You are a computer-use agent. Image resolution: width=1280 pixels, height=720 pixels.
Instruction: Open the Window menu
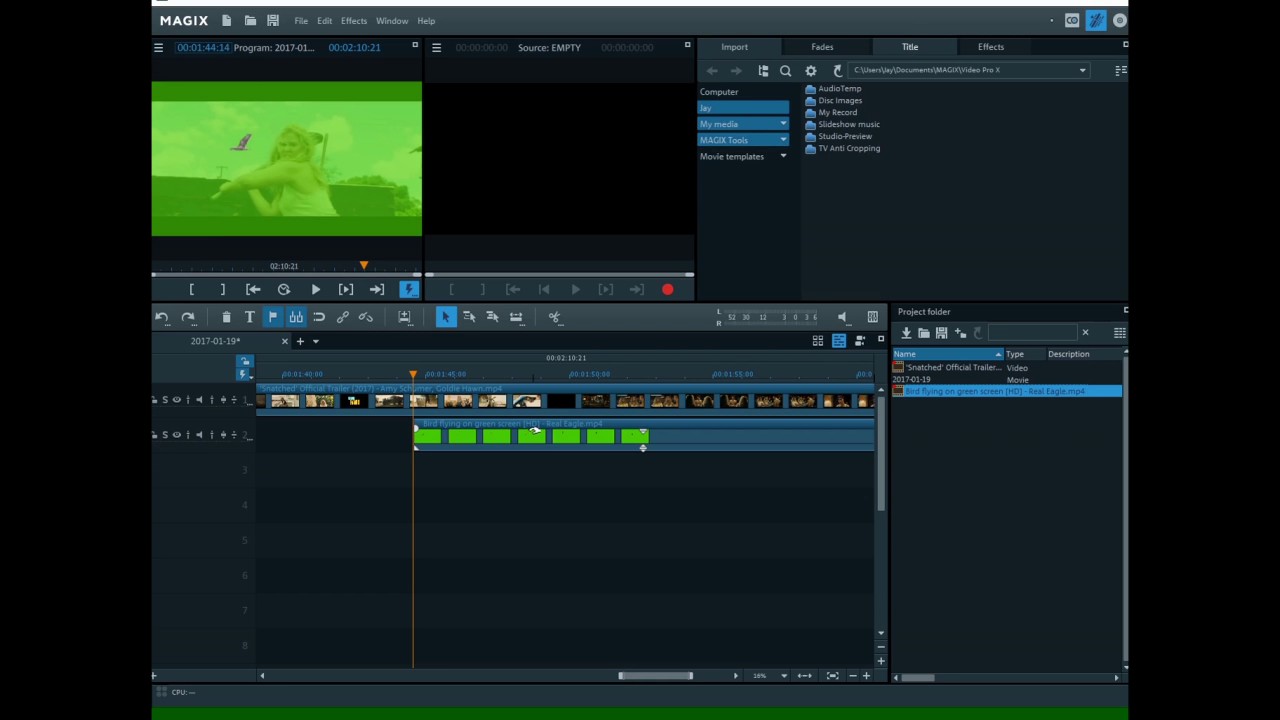tap(392, 21)
